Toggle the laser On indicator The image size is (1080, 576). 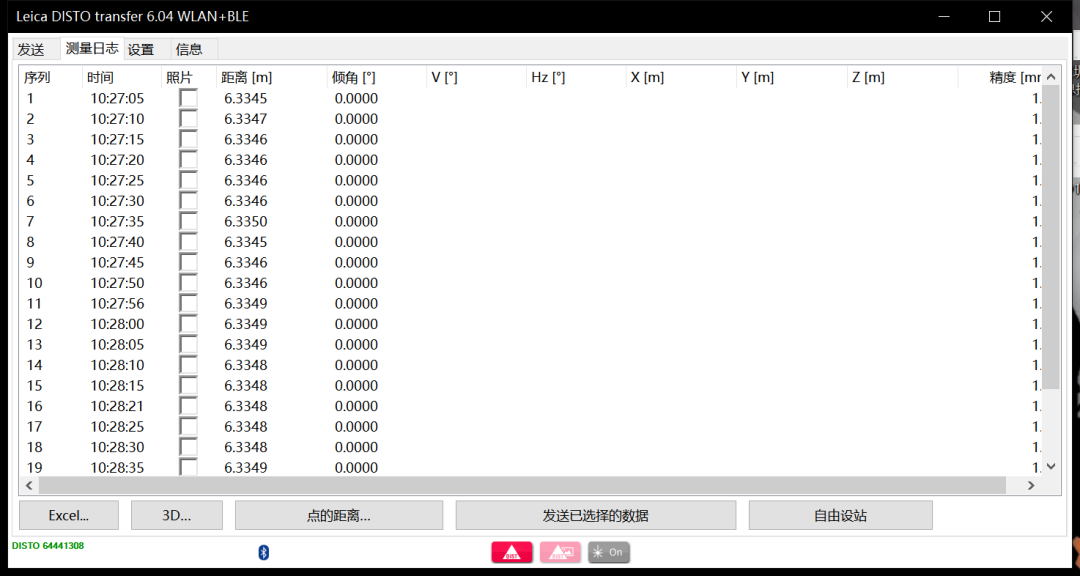[608, 552]
